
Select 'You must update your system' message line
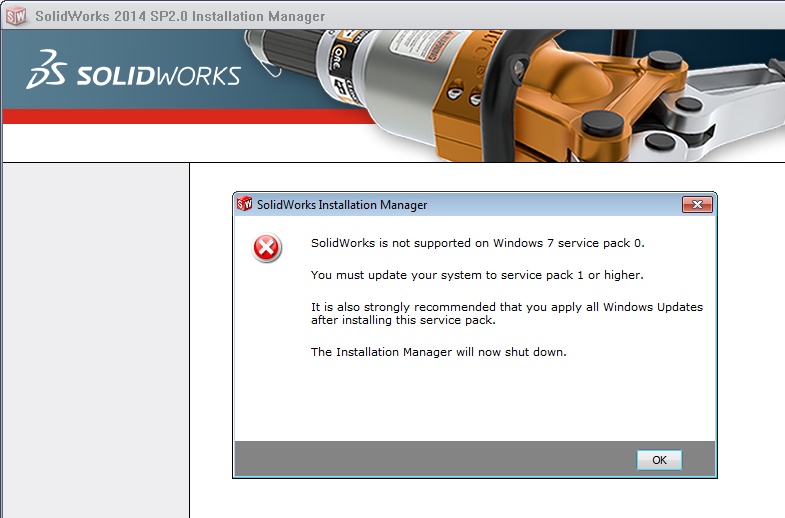tap(477, 275)
